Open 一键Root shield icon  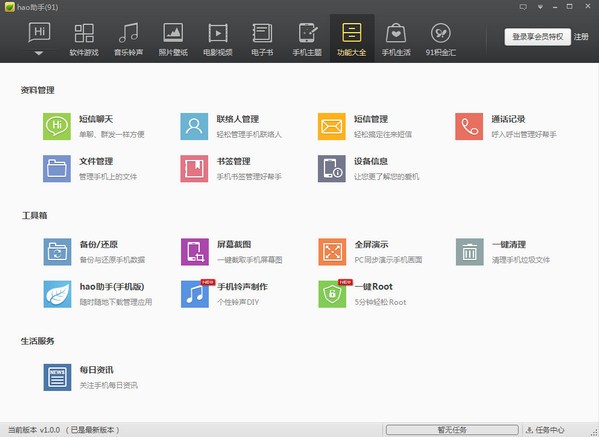coord(332,294)
